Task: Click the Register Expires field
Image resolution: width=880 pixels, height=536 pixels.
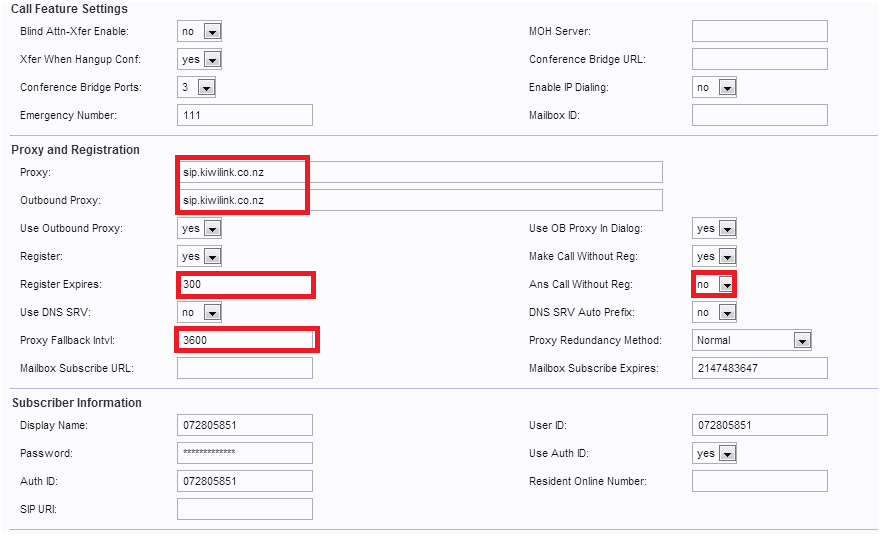Action: click(x=244, y=284)
